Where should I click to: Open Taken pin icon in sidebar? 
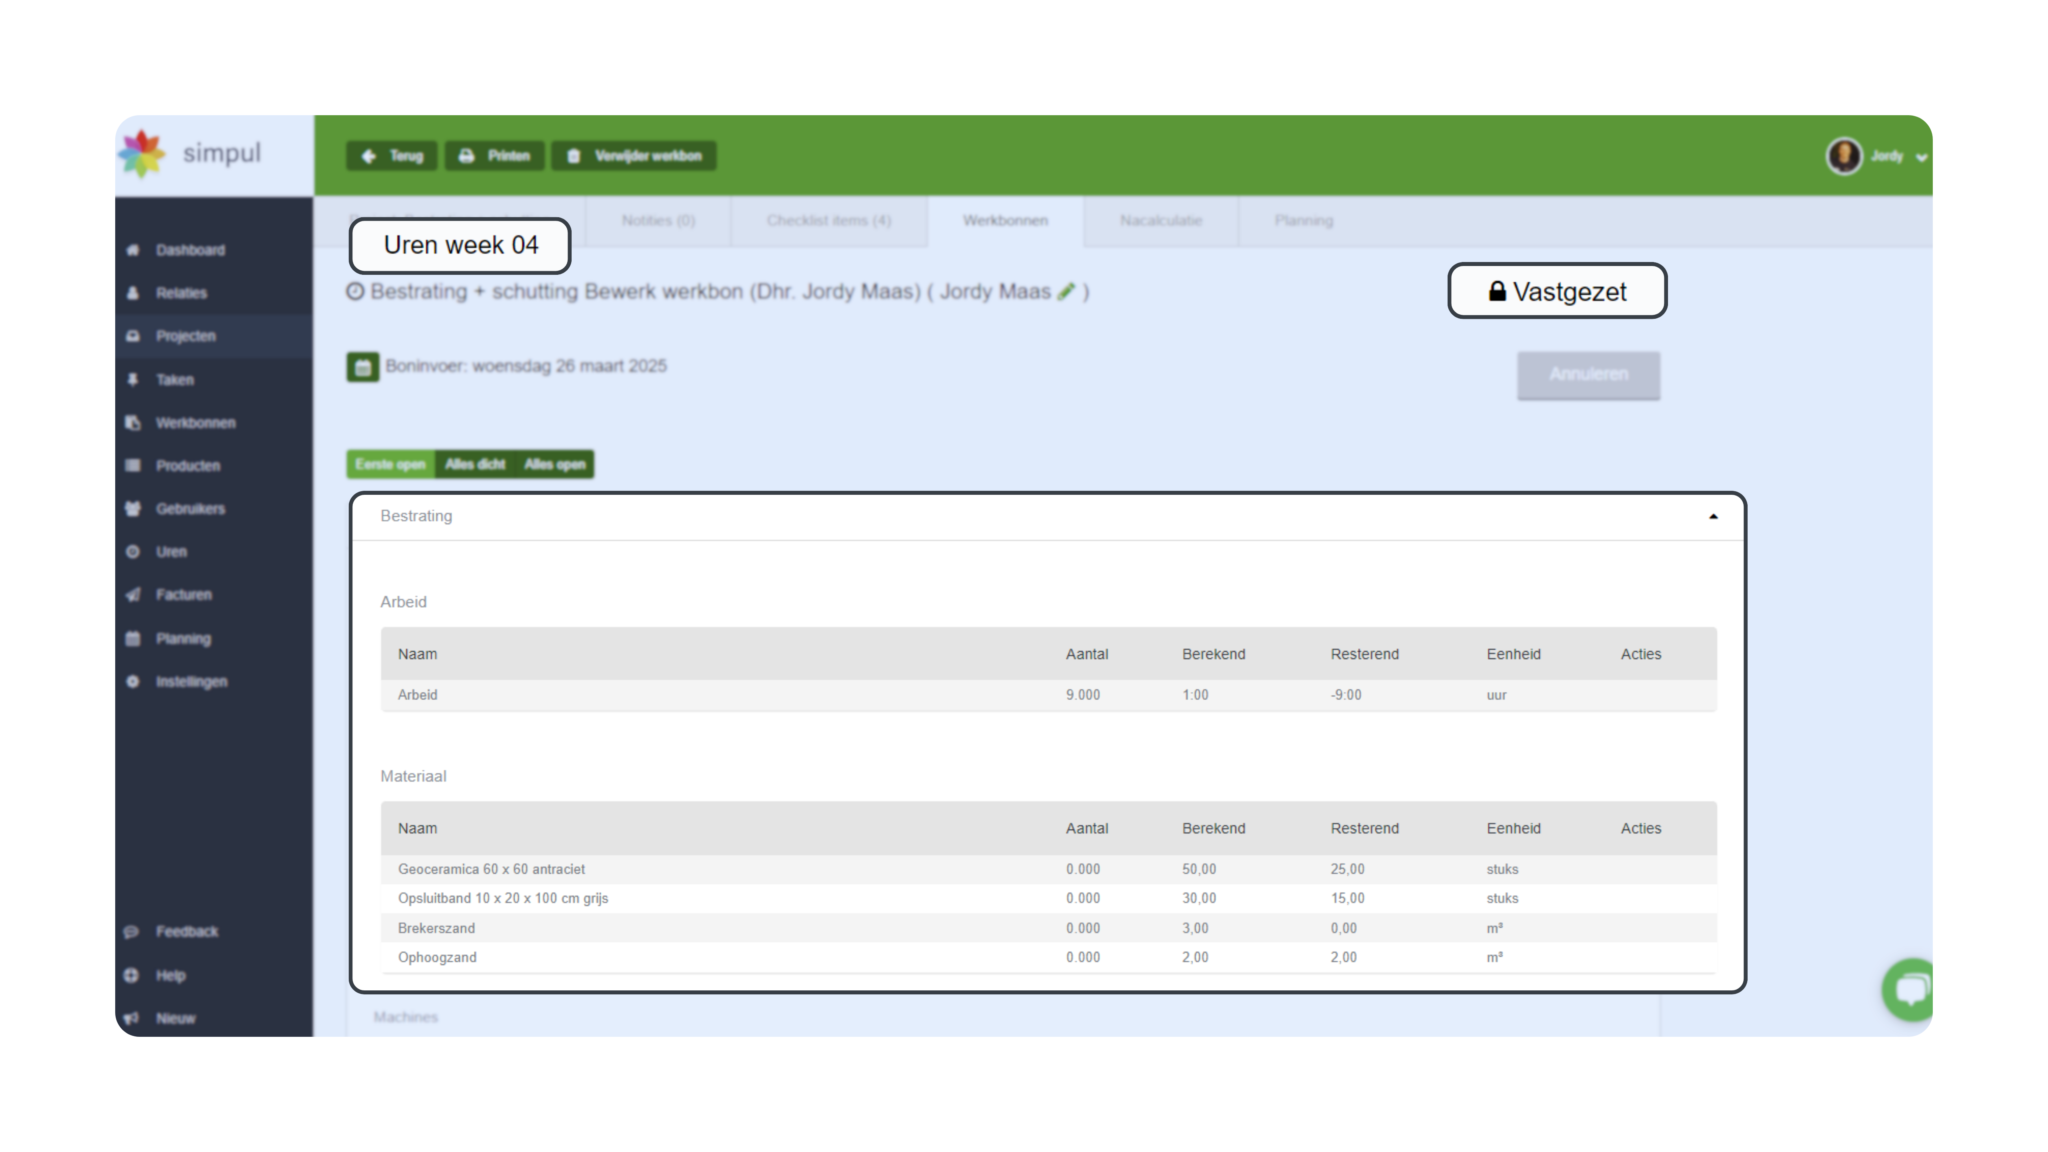pyautogui.click(x=133, y=380)
